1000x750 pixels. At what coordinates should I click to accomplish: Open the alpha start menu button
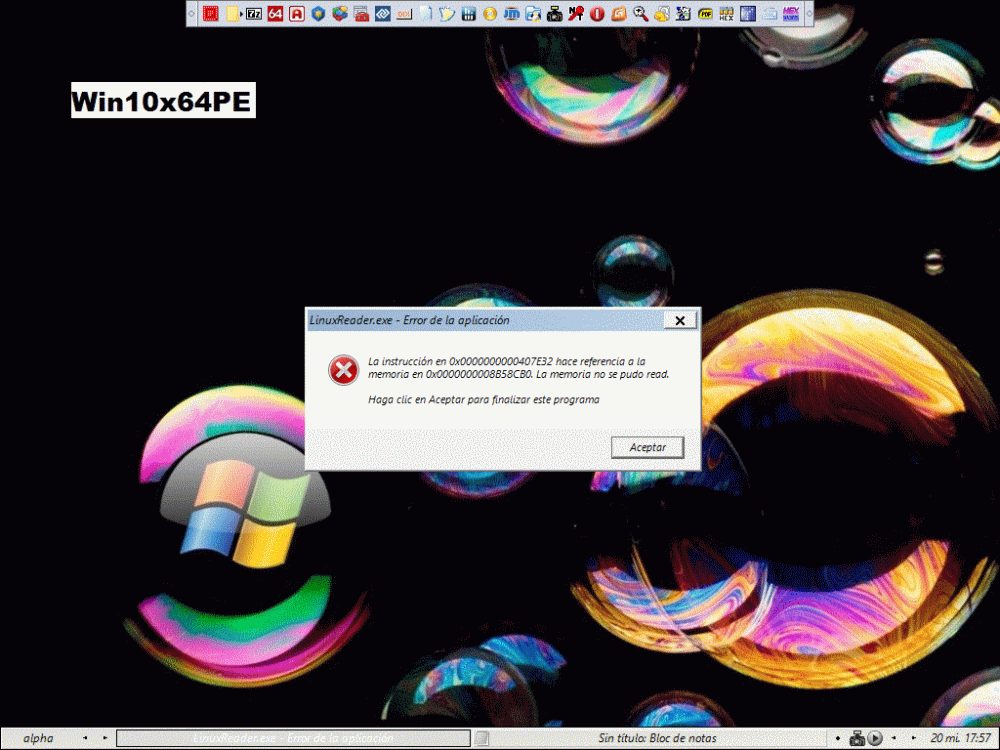pos(38,738)
